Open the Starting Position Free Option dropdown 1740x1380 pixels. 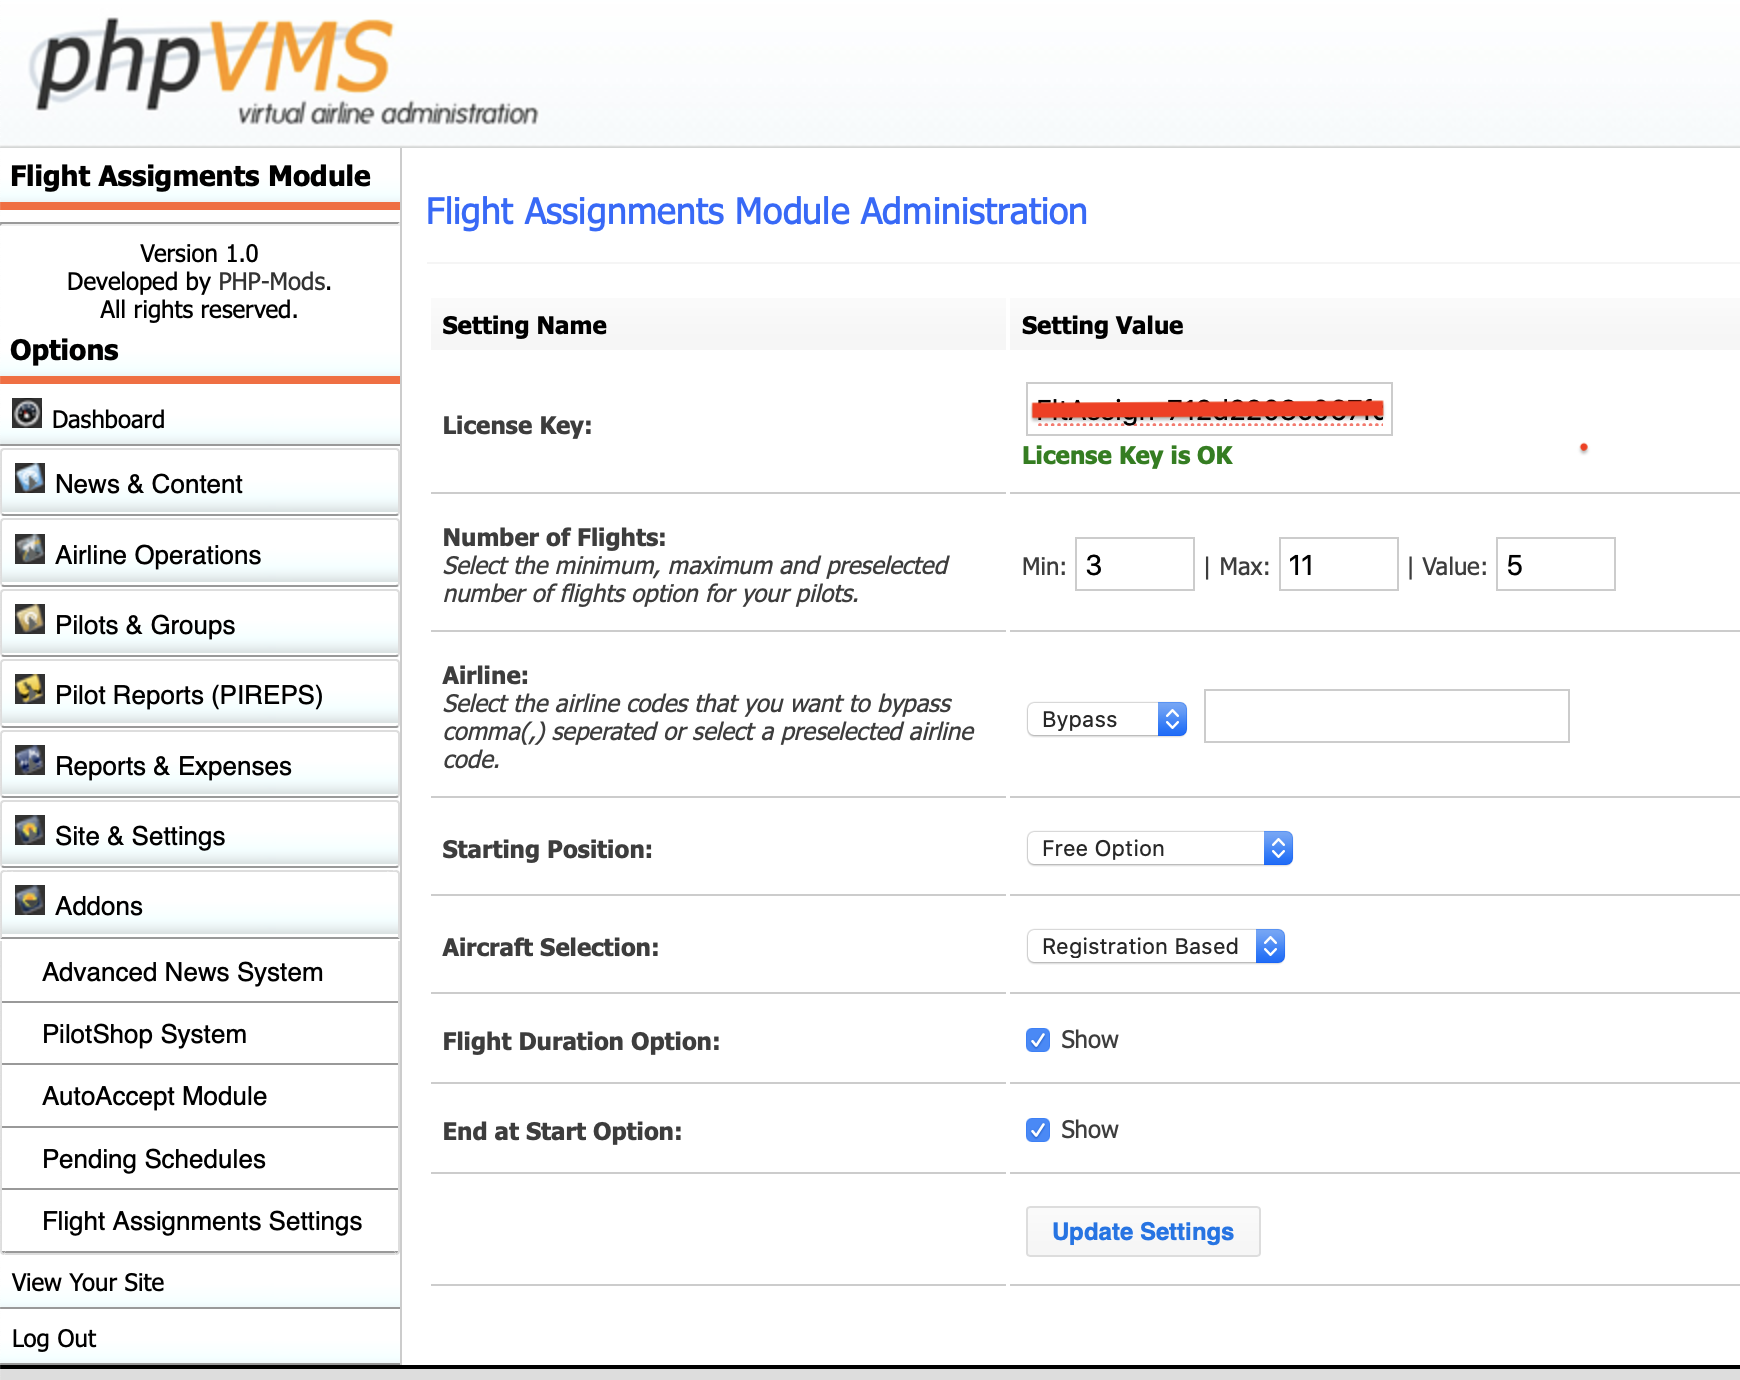(x=1160, y=848)
